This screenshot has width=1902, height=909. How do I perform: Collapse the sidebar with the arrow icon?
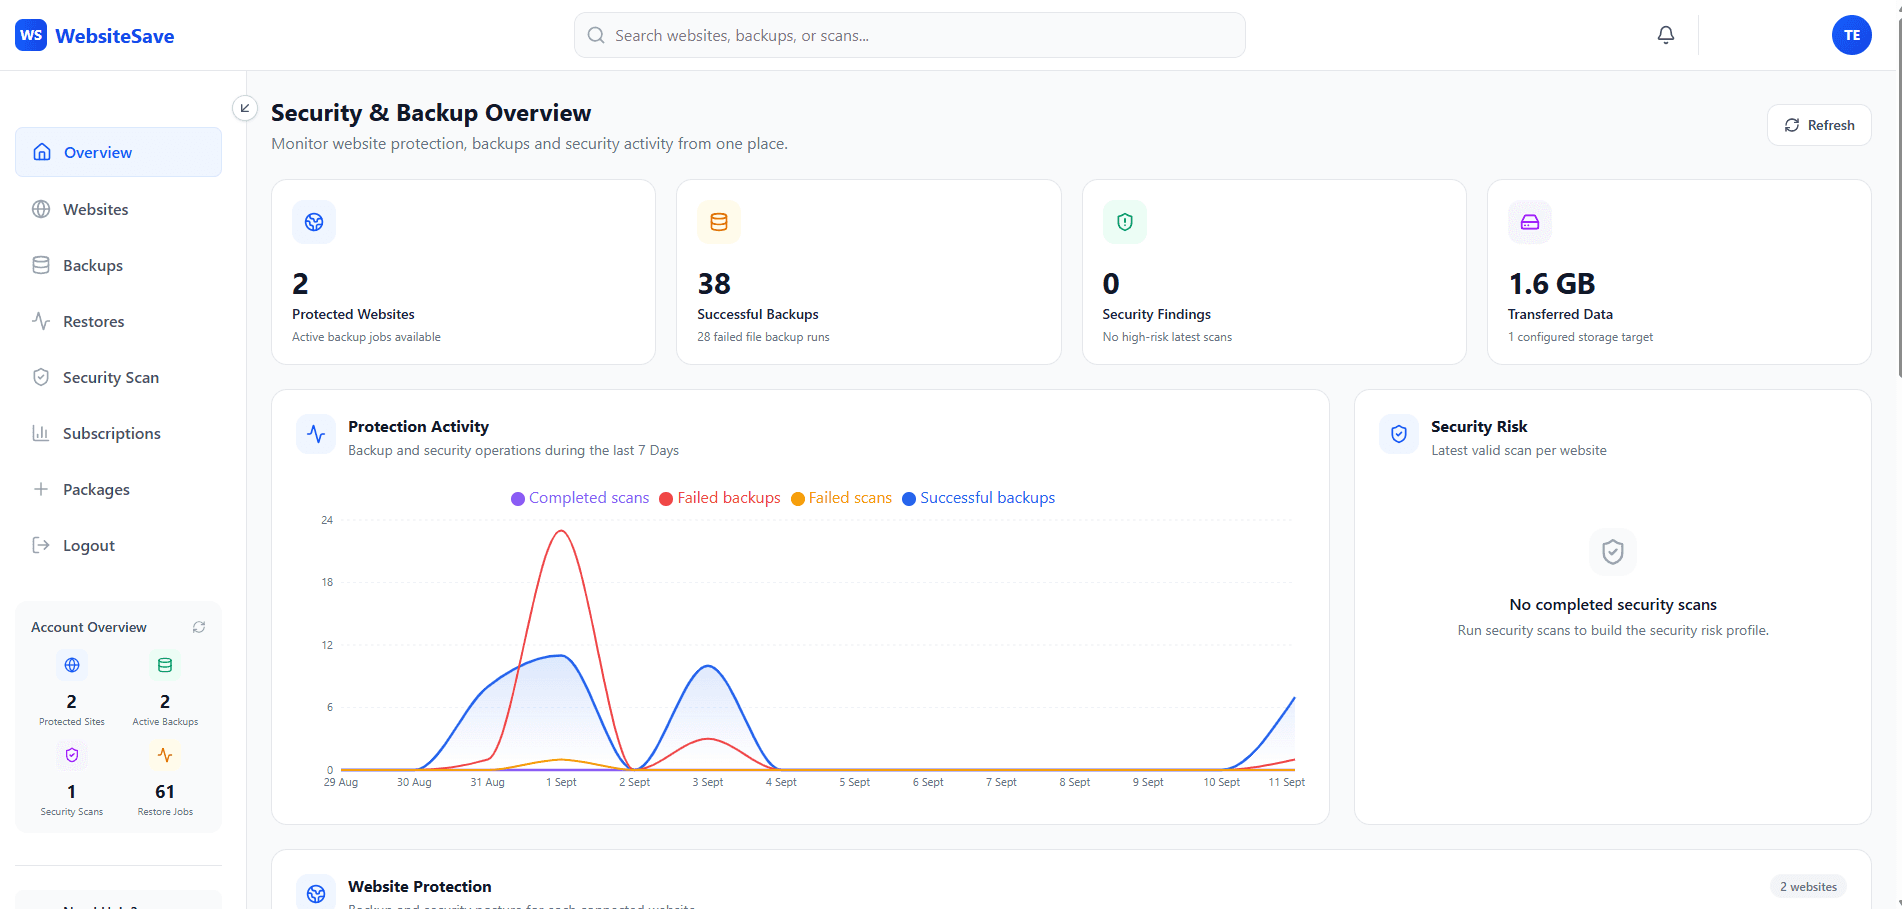pyautogui.click(x=245, y=108)
